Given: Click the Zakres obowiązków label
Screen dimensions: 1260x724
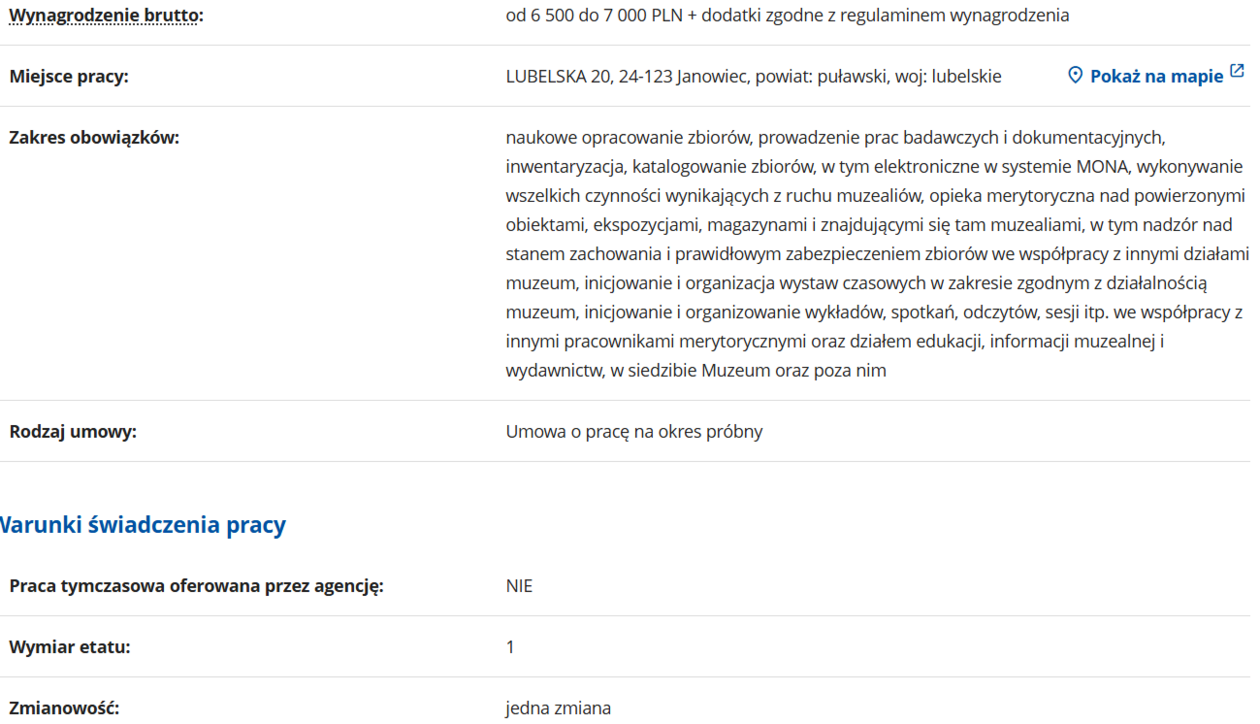Looking at the screenshot, I should pos(94,138).
